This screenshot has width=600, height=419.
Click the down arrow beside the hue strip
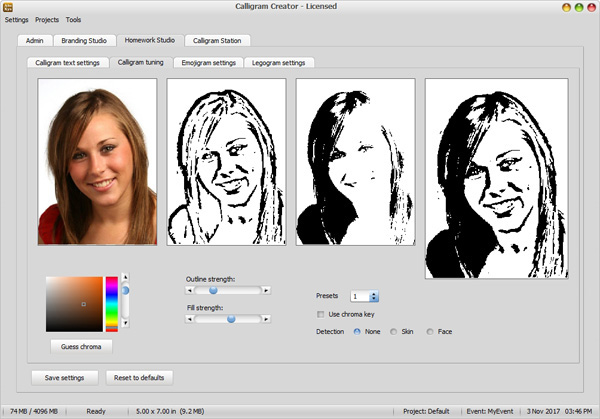point(125,323)
